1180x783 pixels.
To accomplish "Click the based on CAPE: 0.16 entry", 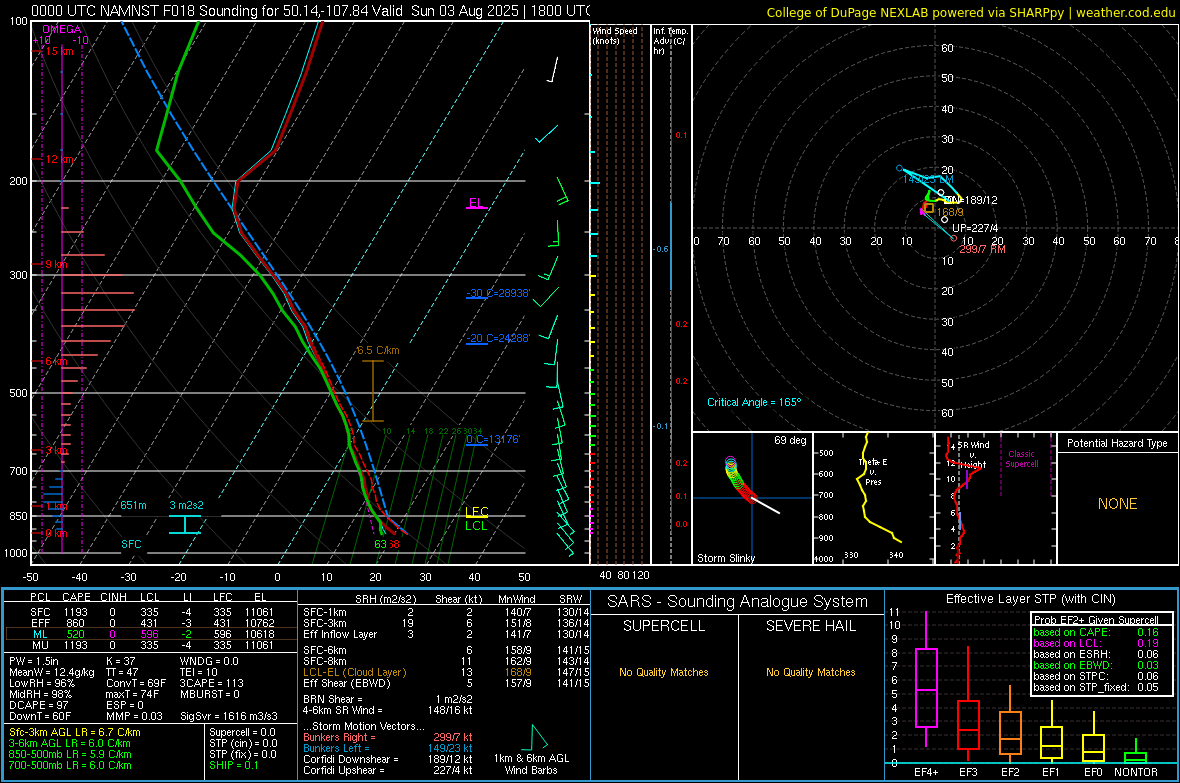I will point(1096,632).
